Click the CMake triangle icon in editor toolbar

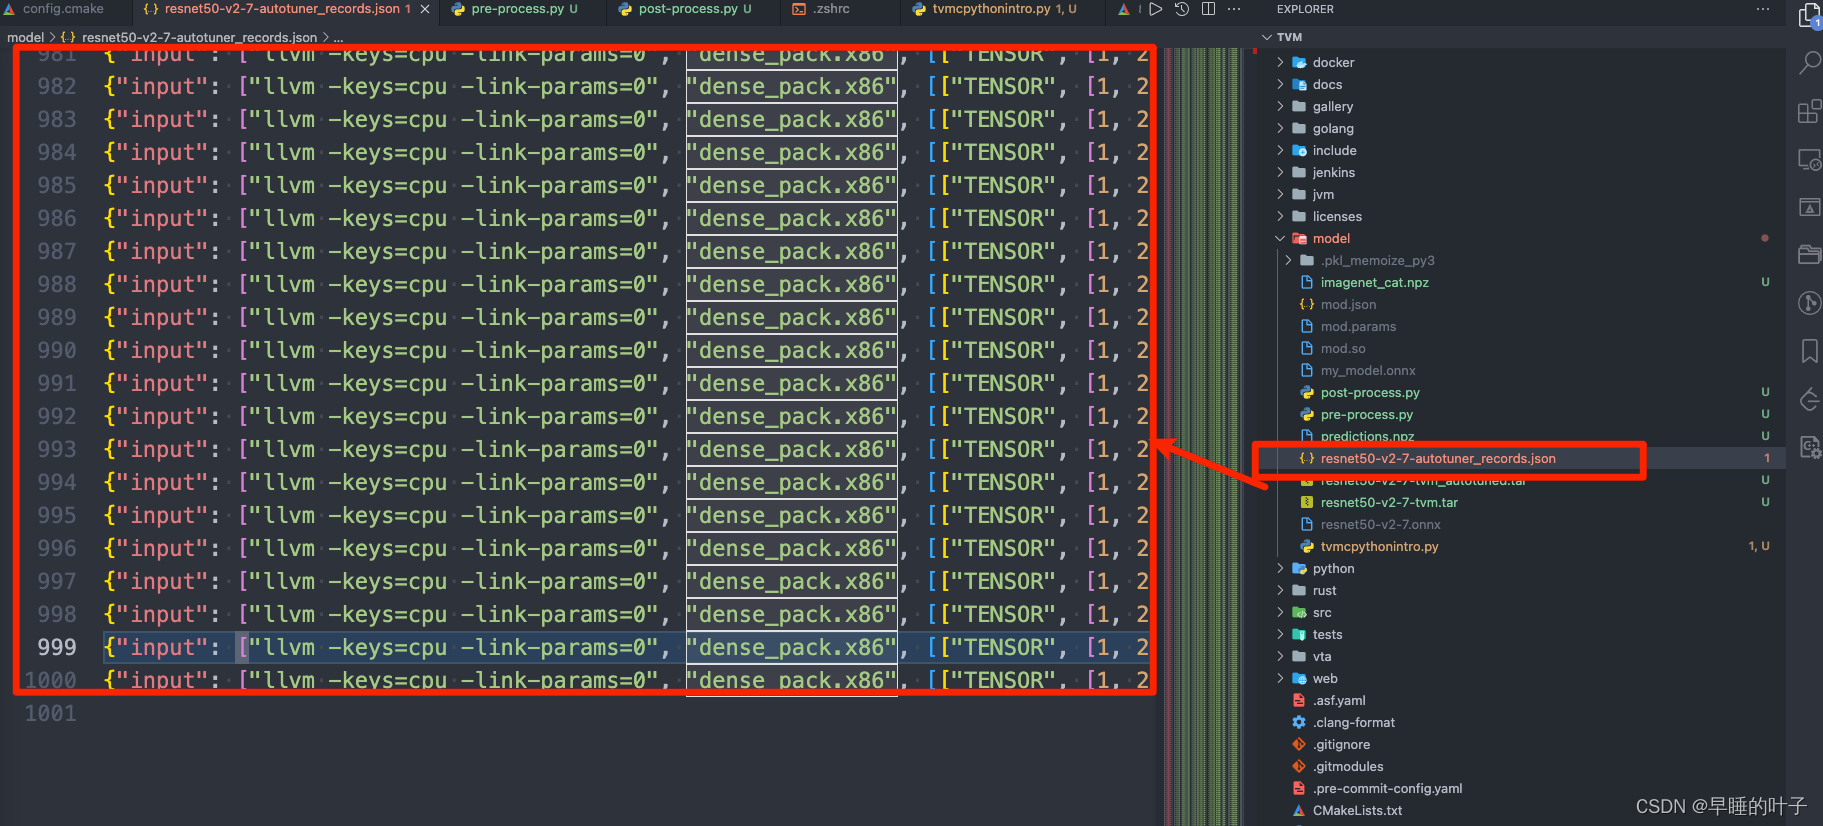click(1123, 9)
